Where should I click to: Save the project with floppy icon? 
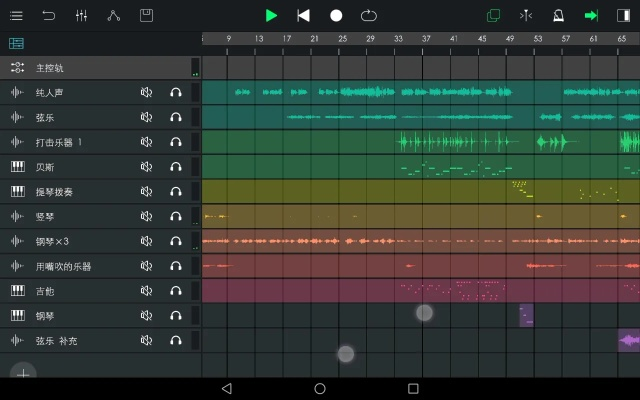(146, 15)
